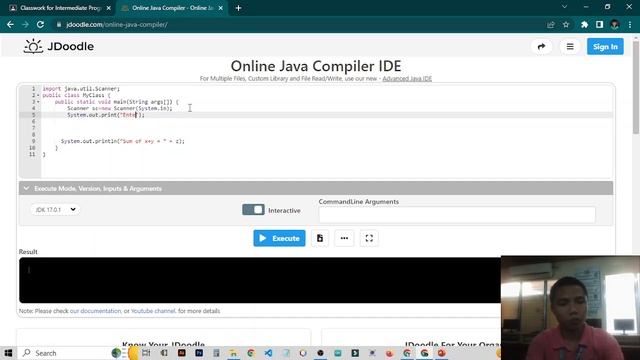Open Task View on the taskbar
Viewport: 640px width, 360px height.
click(146, 353)
